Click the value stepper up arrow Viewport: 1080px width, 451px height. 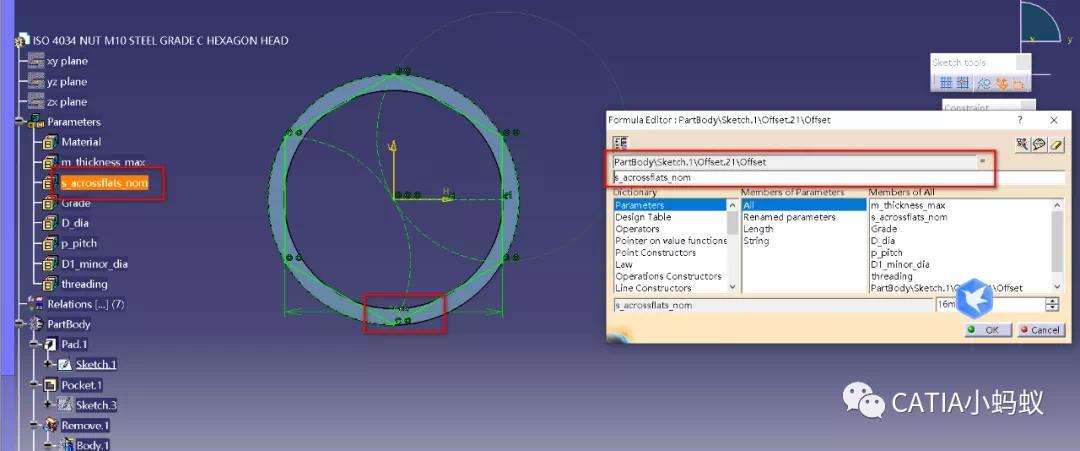click(x=1052, y=300)
